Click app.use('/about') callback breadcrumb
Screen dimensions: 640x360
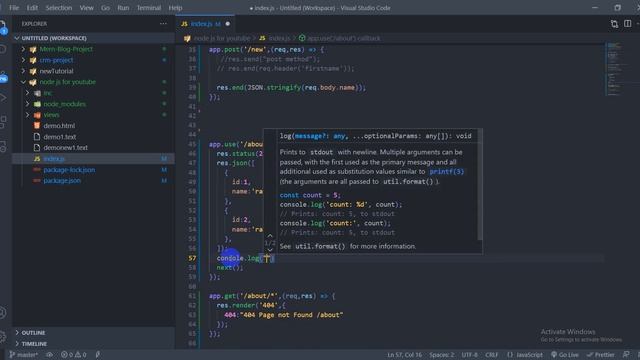[x=344, y=38]
